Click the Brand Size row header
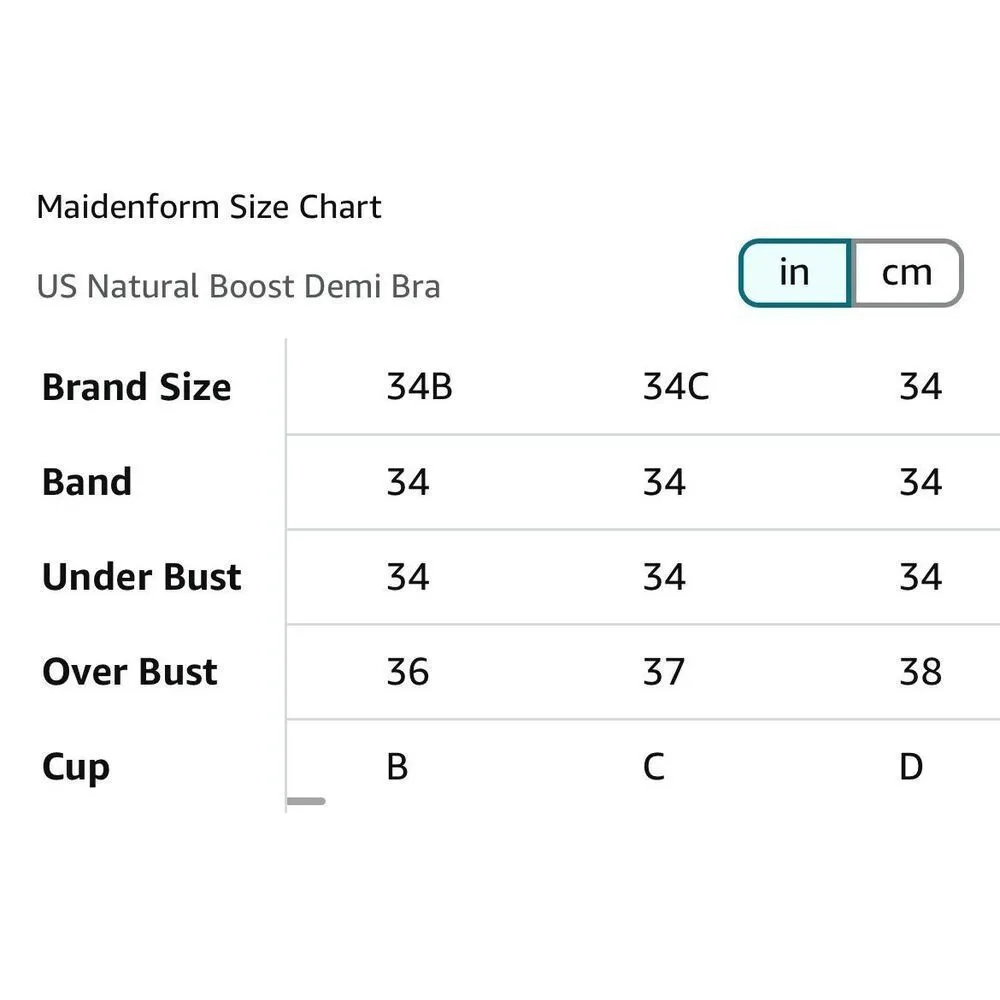Screen dimensions: 1000x1000 (135, 387)
